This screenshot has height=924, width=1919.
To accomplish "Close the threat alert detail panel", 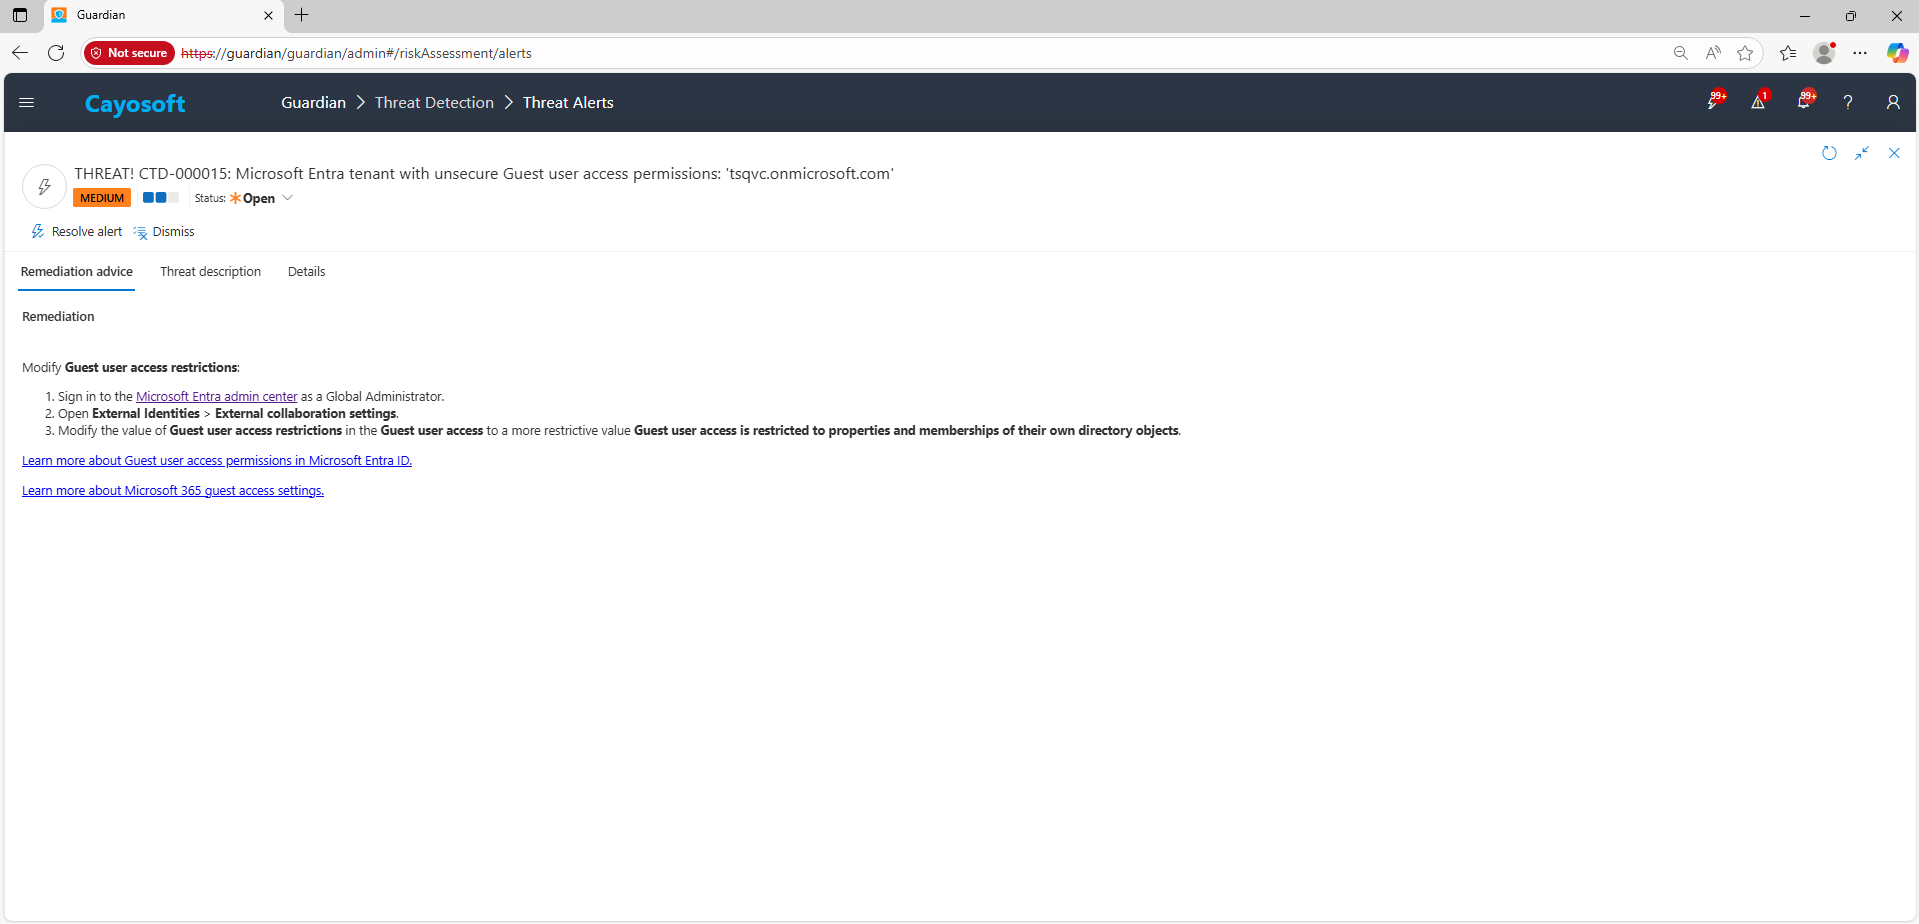I will point(1894,153).
